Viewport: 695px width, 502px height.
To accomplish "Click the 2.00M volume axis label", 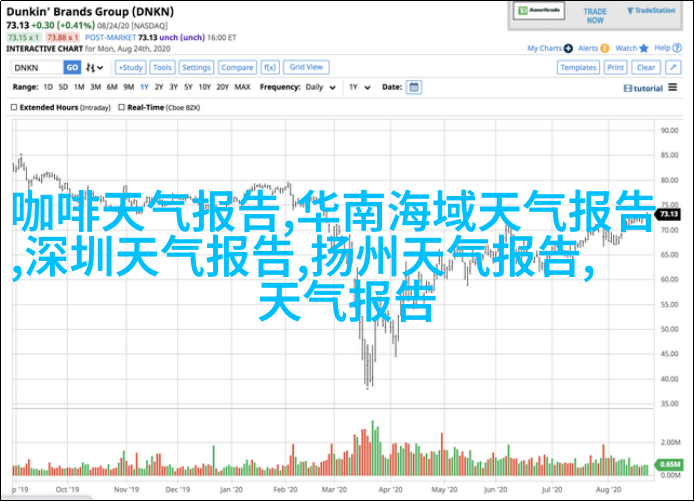I will pyautogui.click(x=670, y=442).
